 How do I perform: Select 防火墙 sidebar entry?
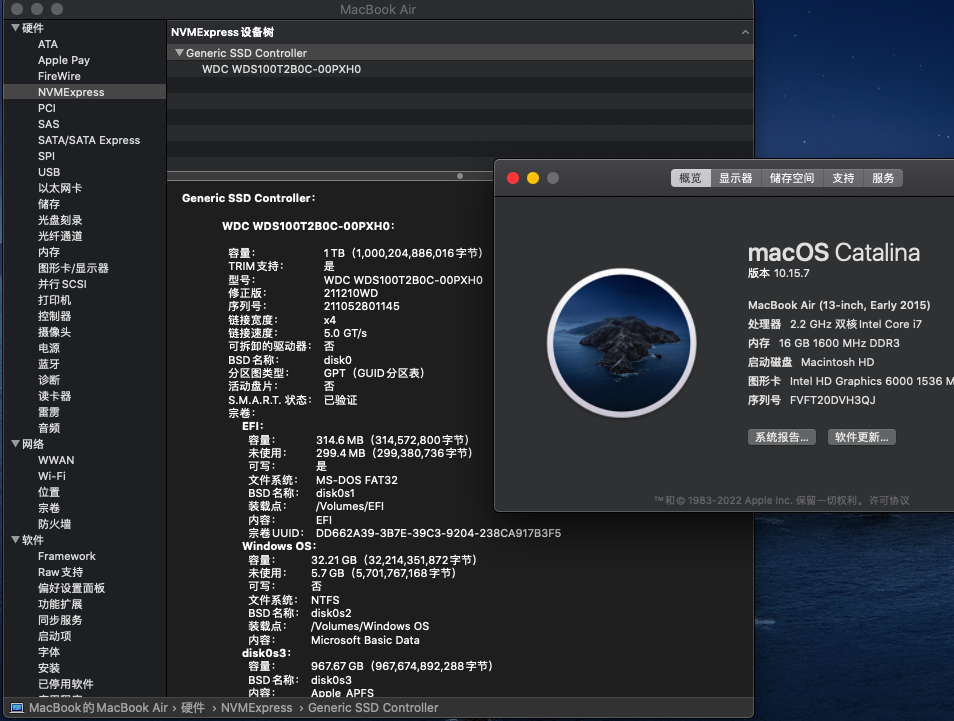54,524
